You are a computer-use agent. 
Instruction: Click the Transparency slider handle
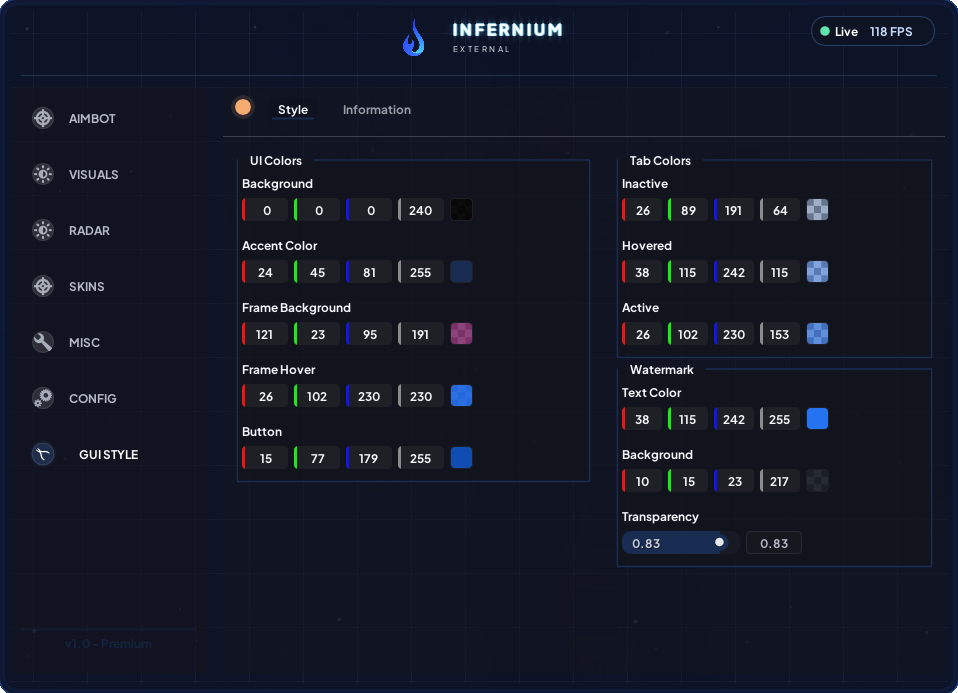point(719,542)
